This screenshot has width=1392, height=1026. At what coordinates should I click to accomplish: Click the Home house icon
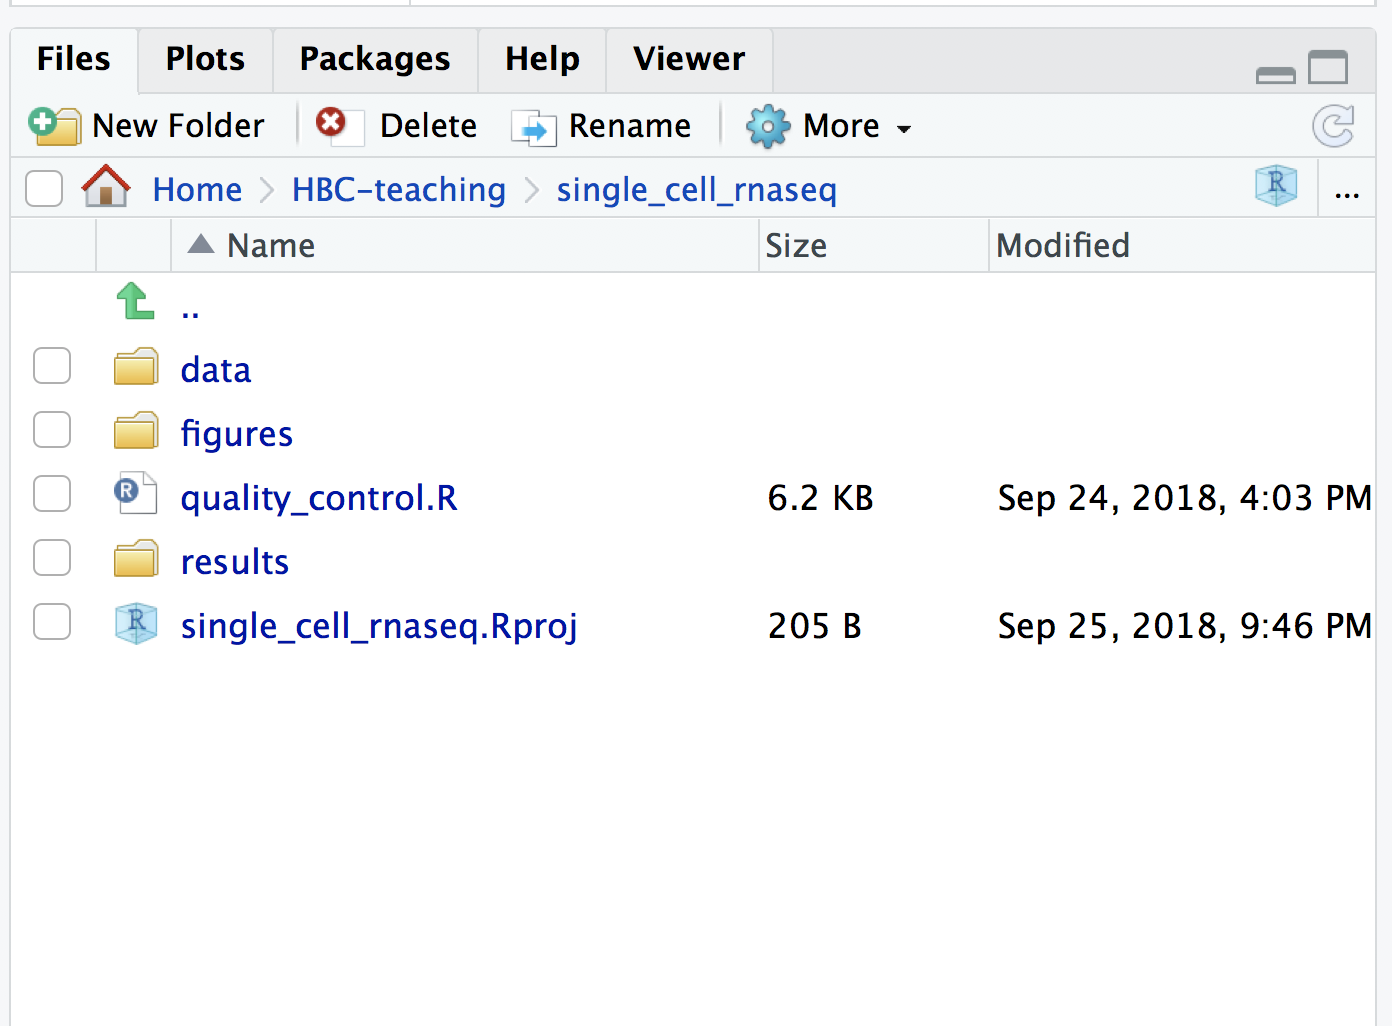pos(106,186)
